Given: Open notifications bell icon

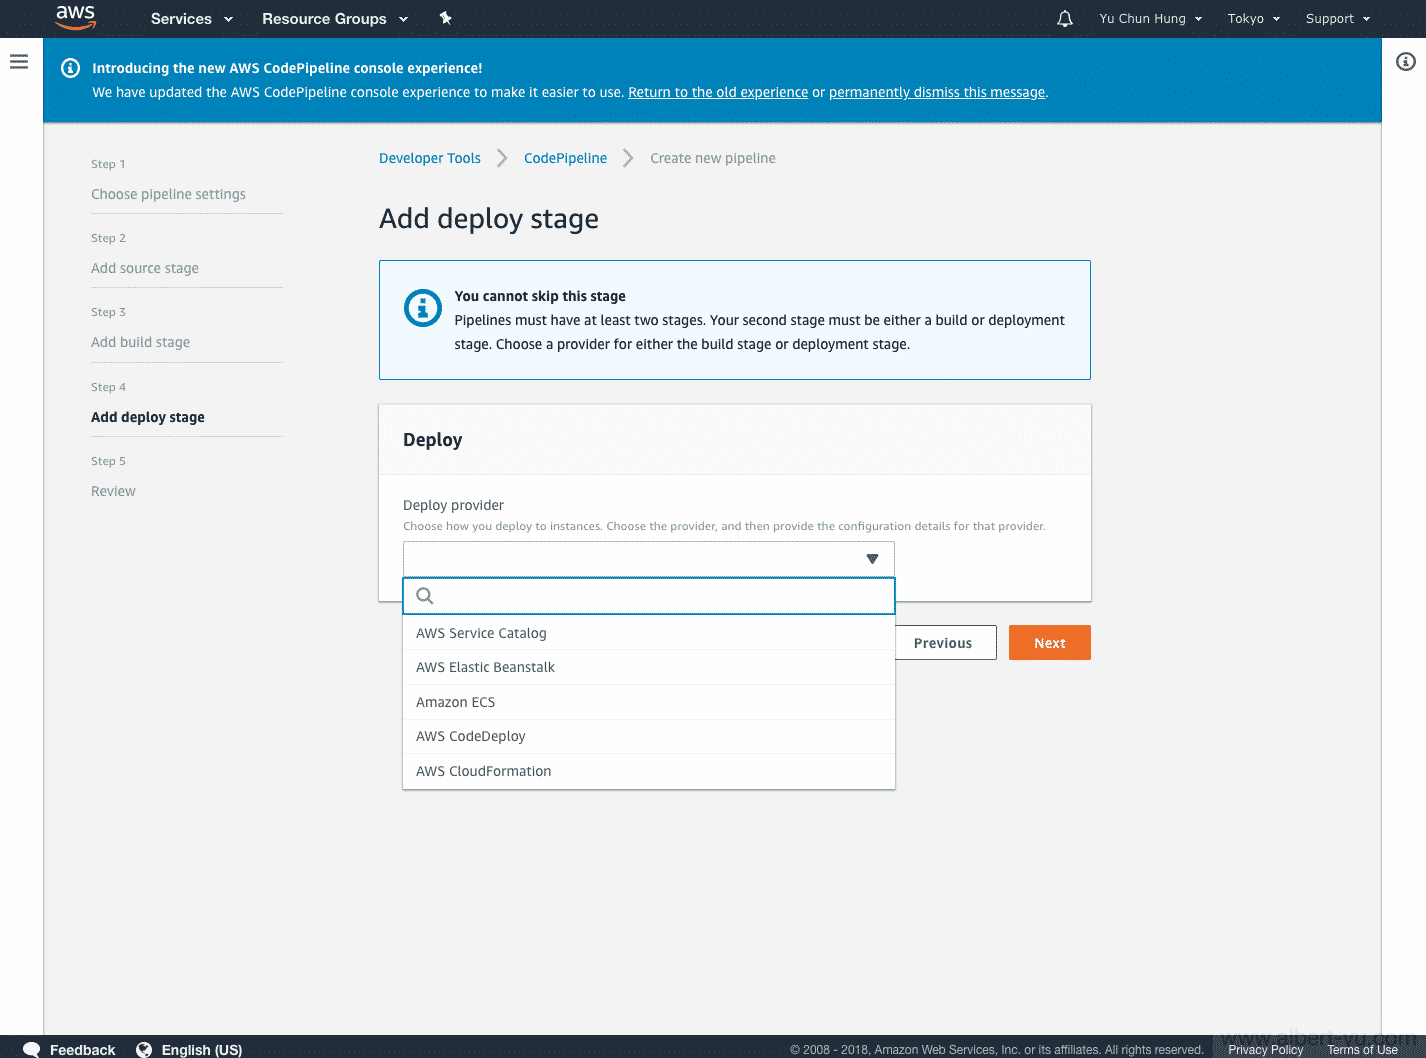Looking at the screenshot, I should (1065, 19).
